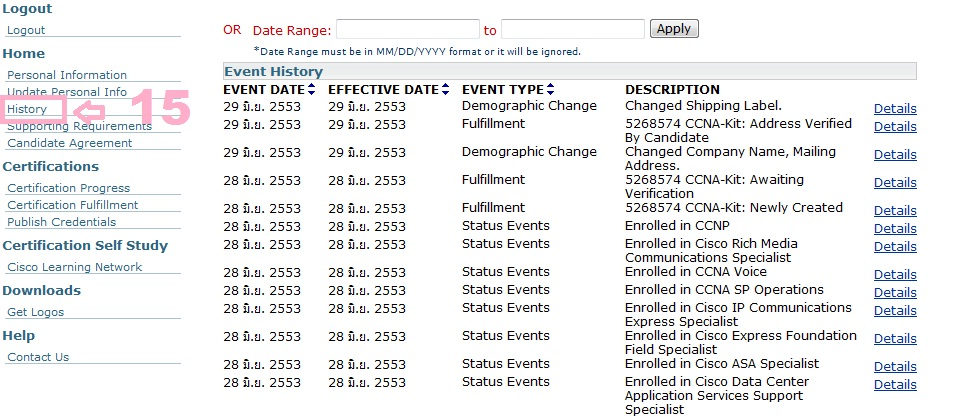Image resolution: width=963 pixels, height=417 pixels.
Task: Open Details for Changed Shipping Label
Action: 895,109
